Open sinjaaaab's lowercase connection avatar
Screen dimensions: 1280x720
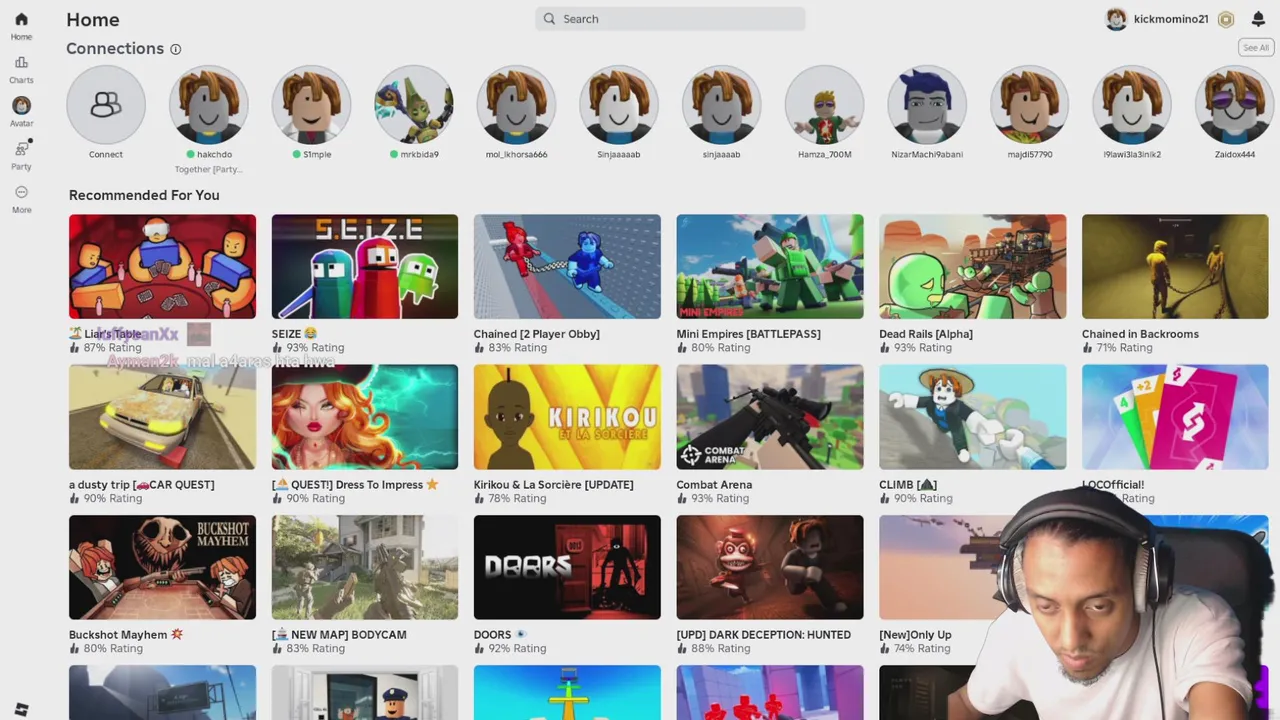pos(721,105)
